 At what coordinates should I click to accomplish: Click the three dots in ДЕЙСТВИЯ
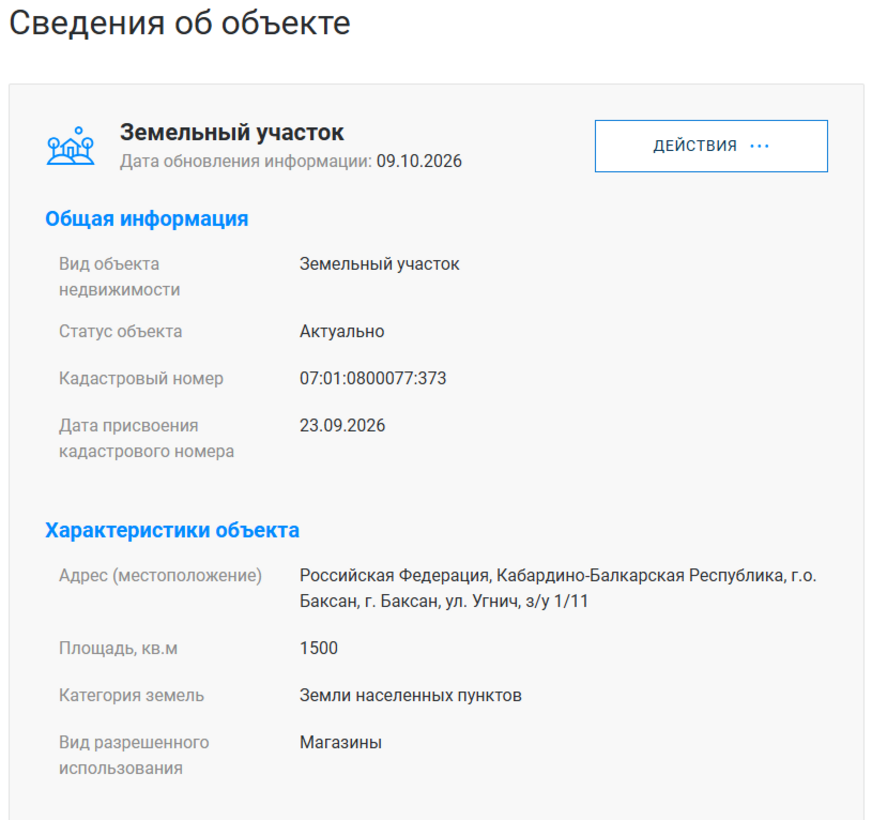click(759, 146)
